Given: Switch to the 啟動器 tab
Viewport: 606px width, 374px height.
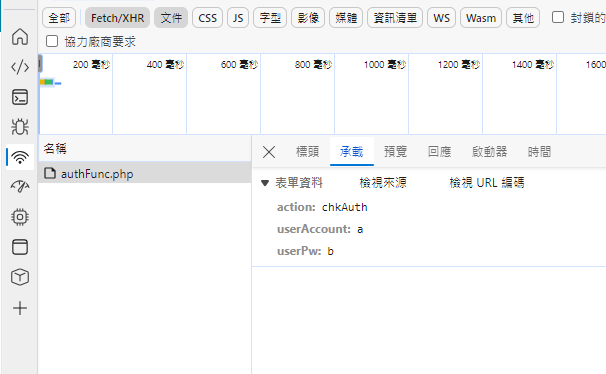Looking at the screenshot, I should [489, 151].
